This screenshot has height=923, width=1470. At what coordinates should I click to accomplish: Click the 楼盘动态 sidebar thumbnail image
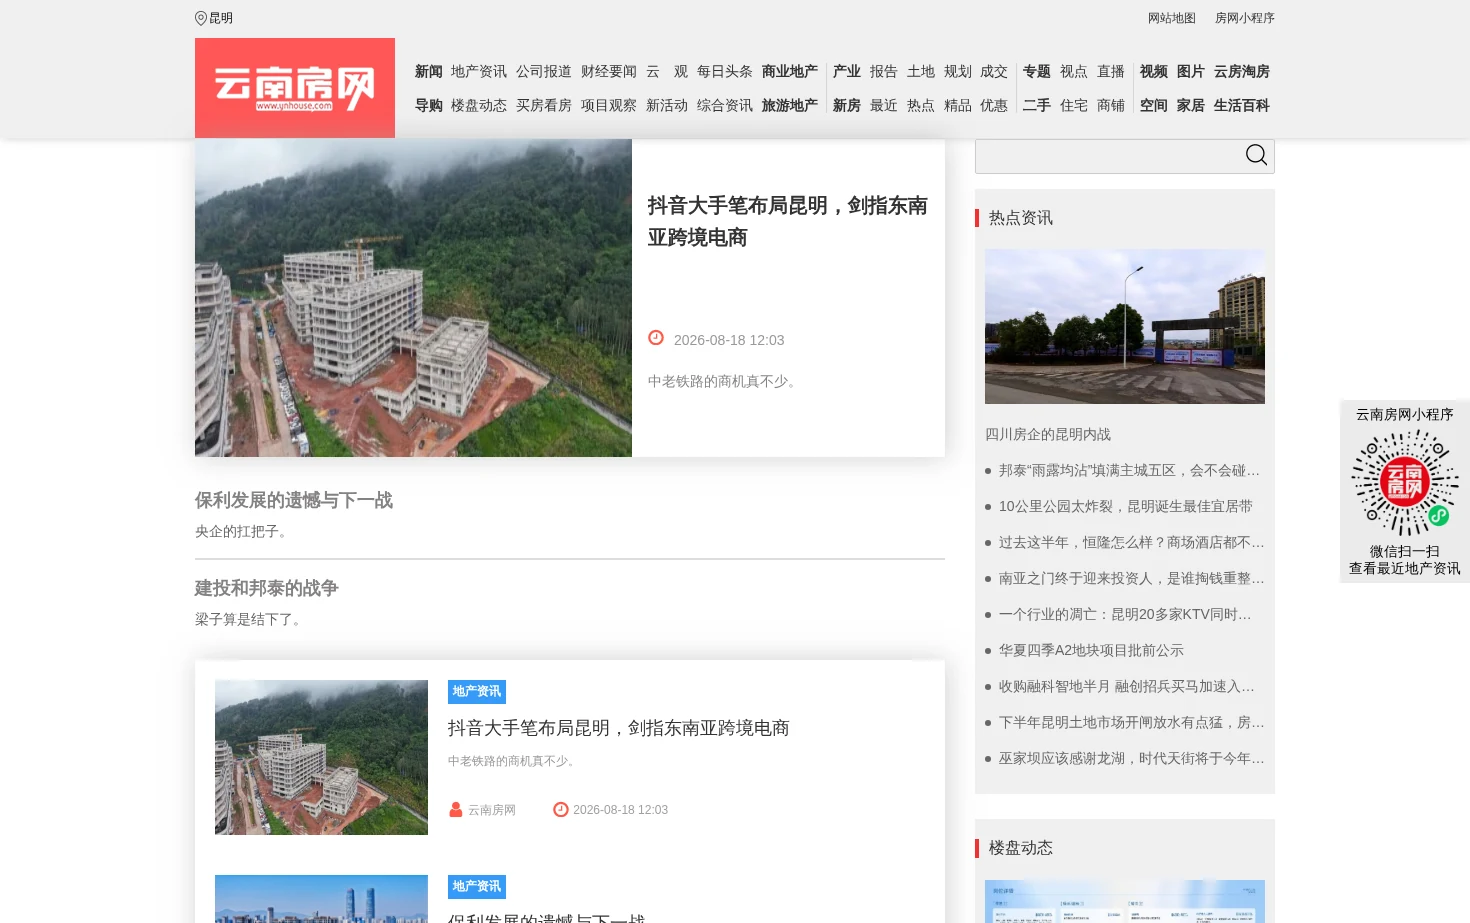tap(1125, 901)
